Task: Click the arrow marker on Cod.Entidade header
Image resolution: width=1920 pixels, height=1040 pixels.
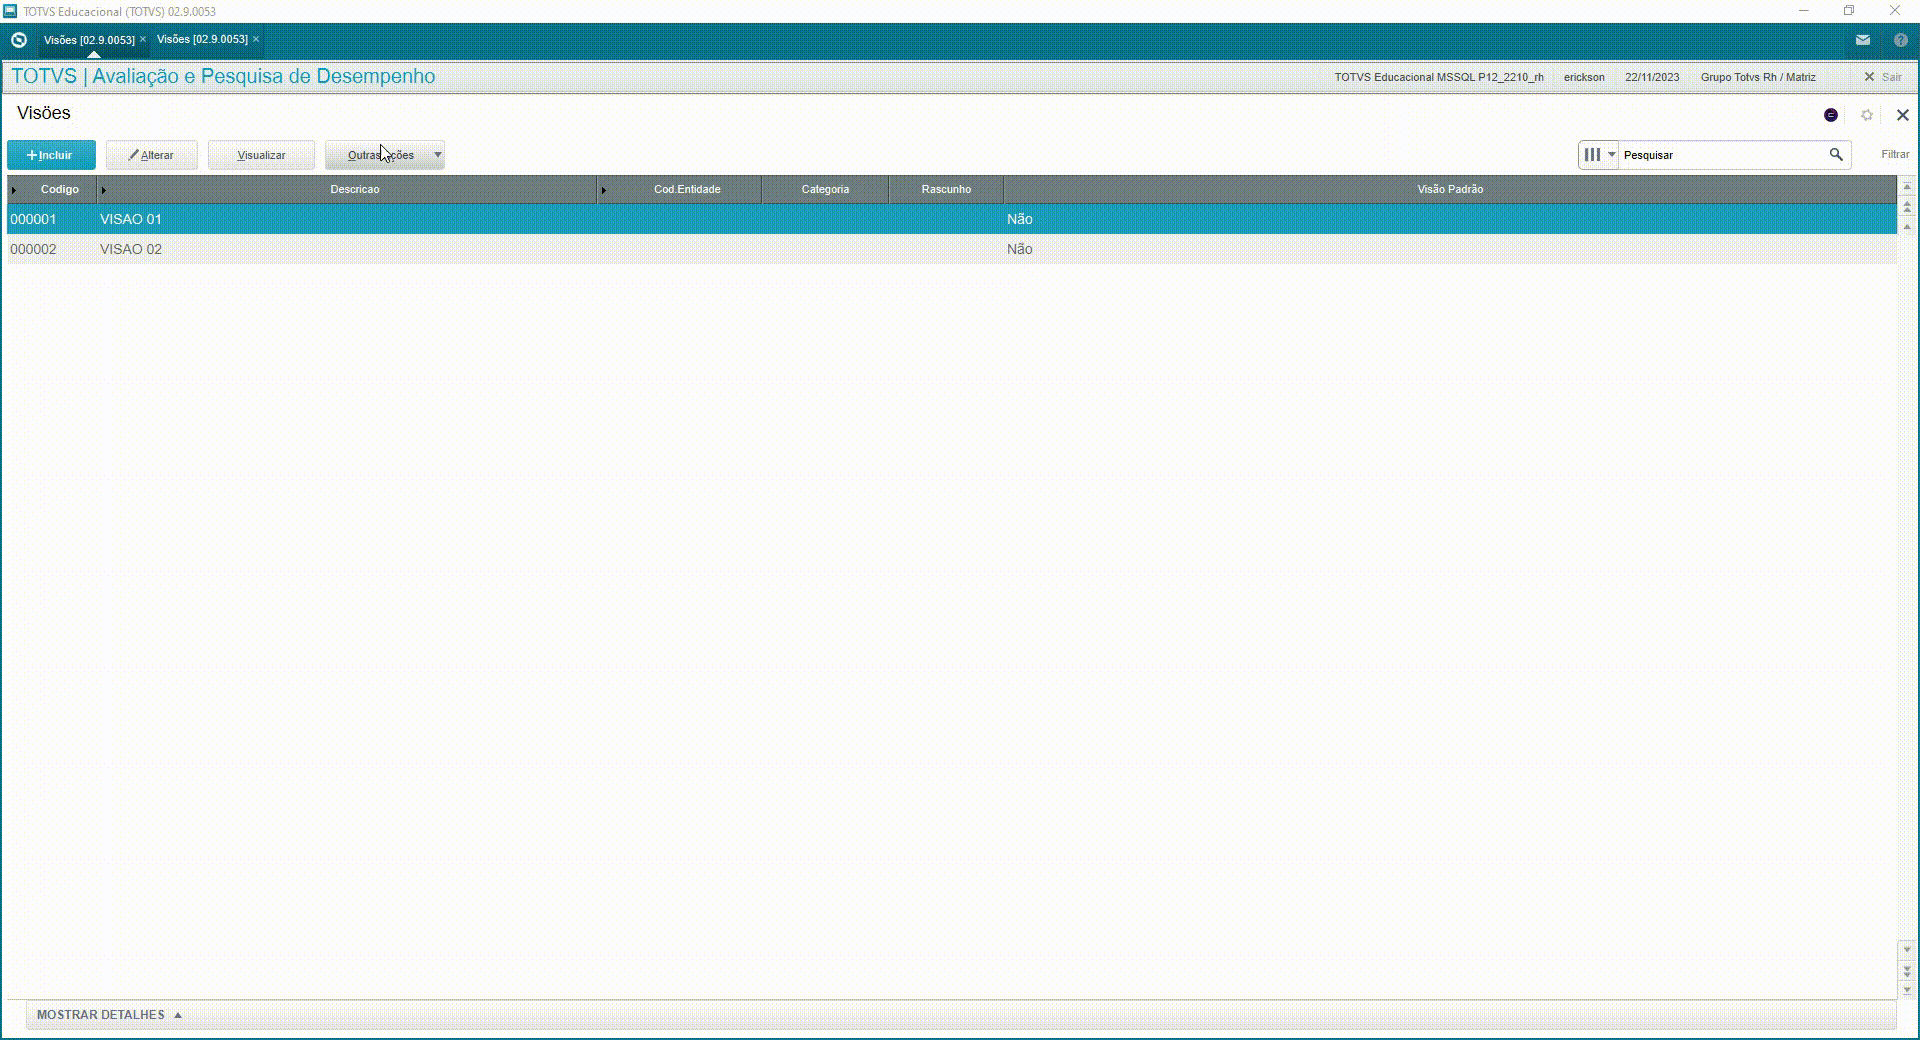Action: pyautogui.click(x=603, y=190)
